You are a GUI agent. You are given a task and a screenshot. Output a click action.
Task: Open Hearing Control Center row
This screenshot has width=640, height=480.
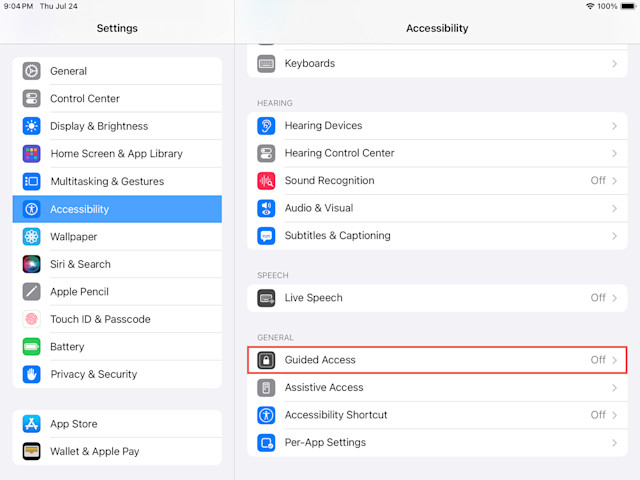click(x=437, y=153)
